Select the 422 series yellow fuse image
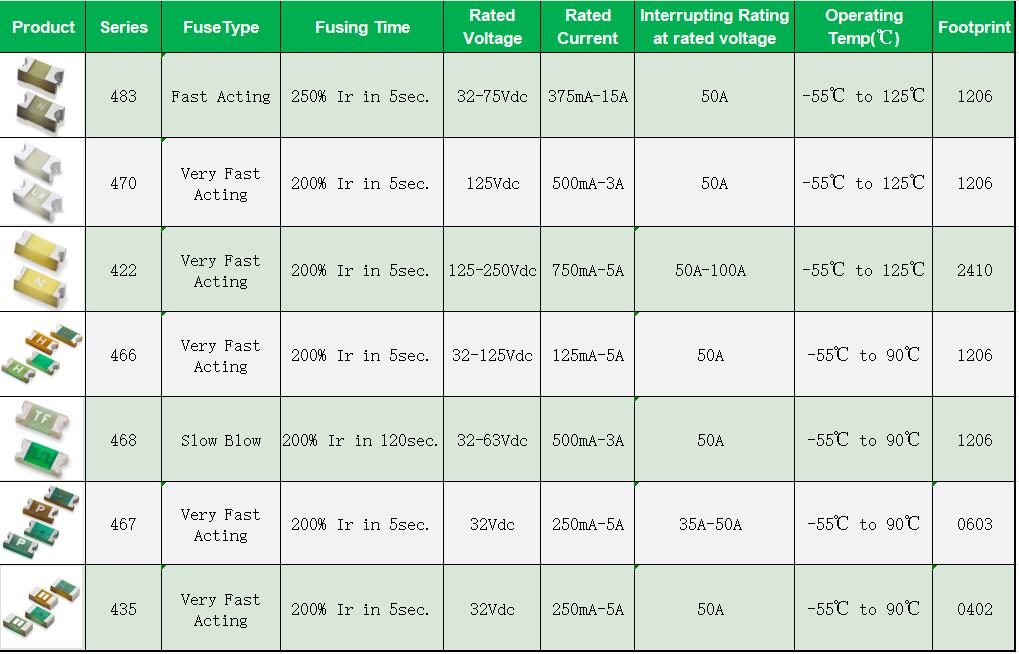Image resolution: width=1019 pixels, height=654 pixels. click(x=42, y=270)
